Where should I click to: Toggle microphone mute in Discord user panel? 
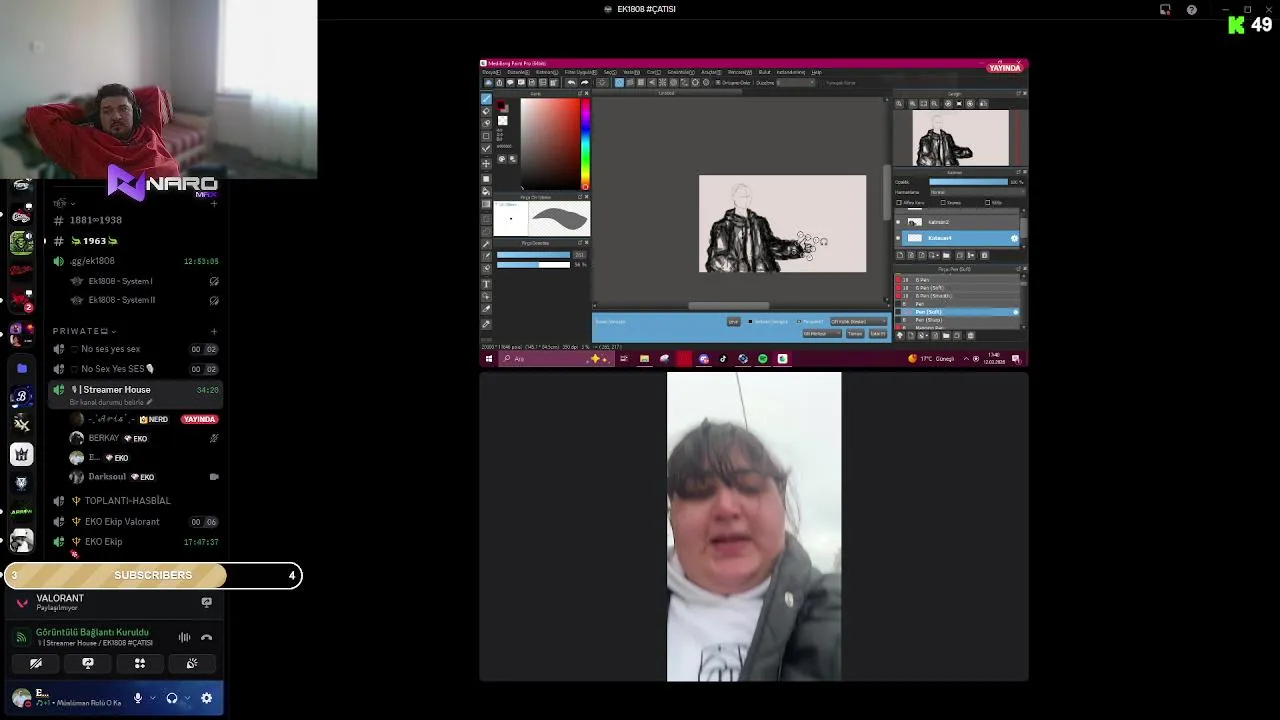[138, 698]
